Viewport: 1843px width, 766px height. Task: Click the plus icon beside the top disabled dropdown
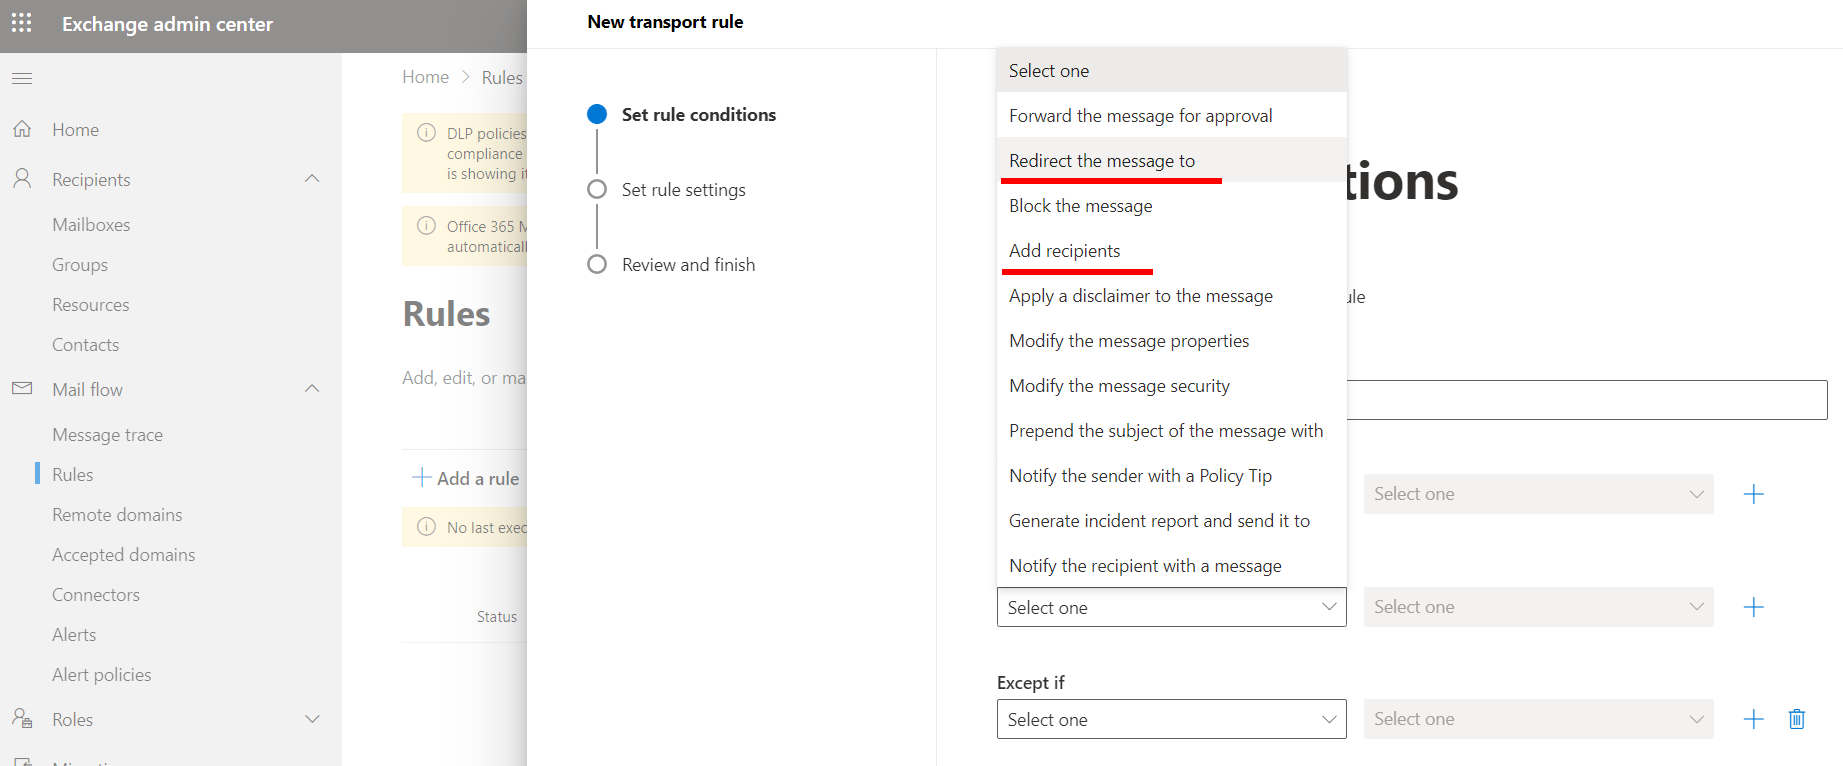1754,494
